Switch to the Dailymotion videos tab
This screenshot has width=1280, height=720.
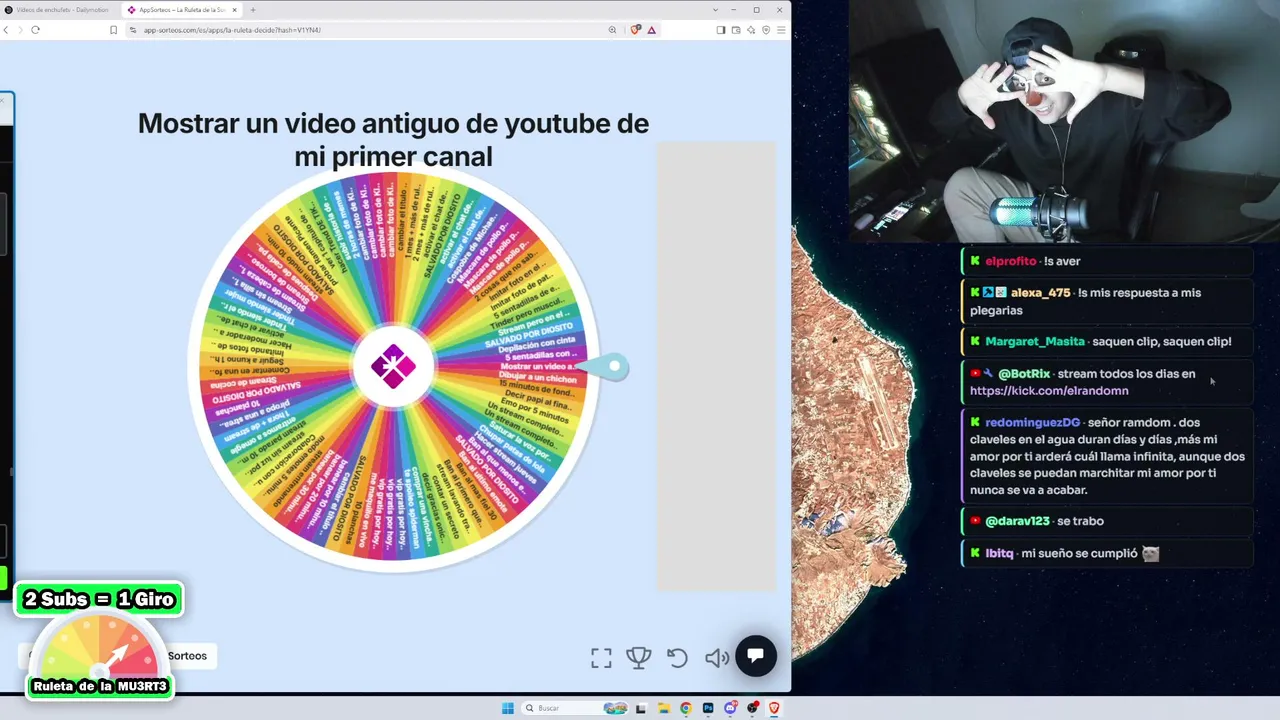click(x=60, y=9)
